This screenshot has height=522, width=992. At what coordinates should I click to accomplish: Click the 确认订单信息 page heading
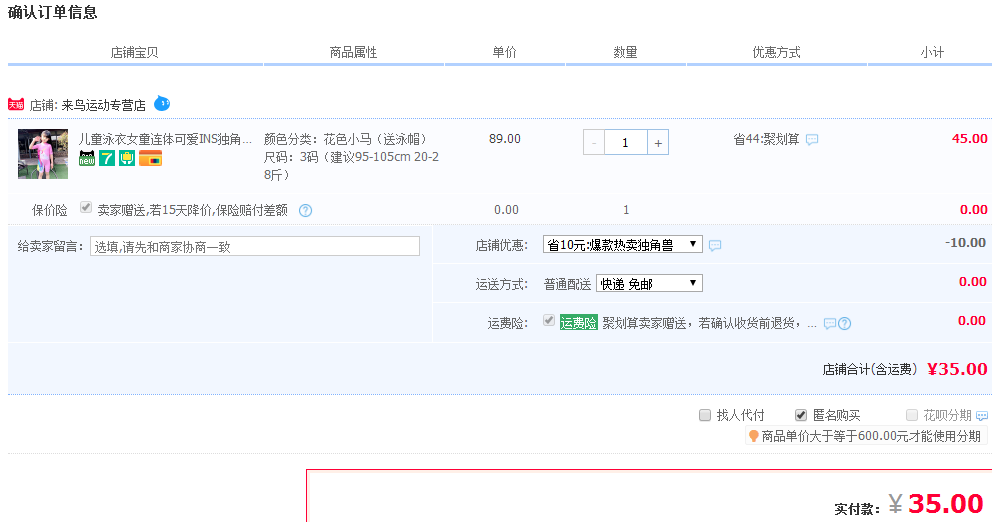53,13
